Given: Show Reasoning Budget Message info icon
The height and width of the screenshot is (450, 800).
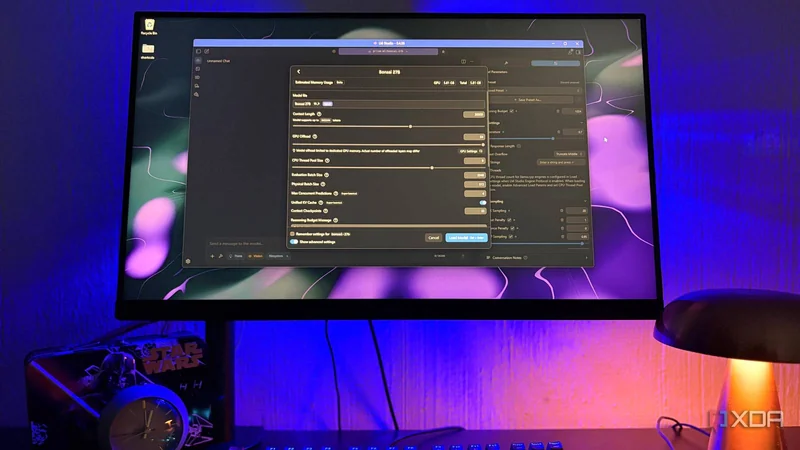Looking at the screenshot, I should pos(336,220).
